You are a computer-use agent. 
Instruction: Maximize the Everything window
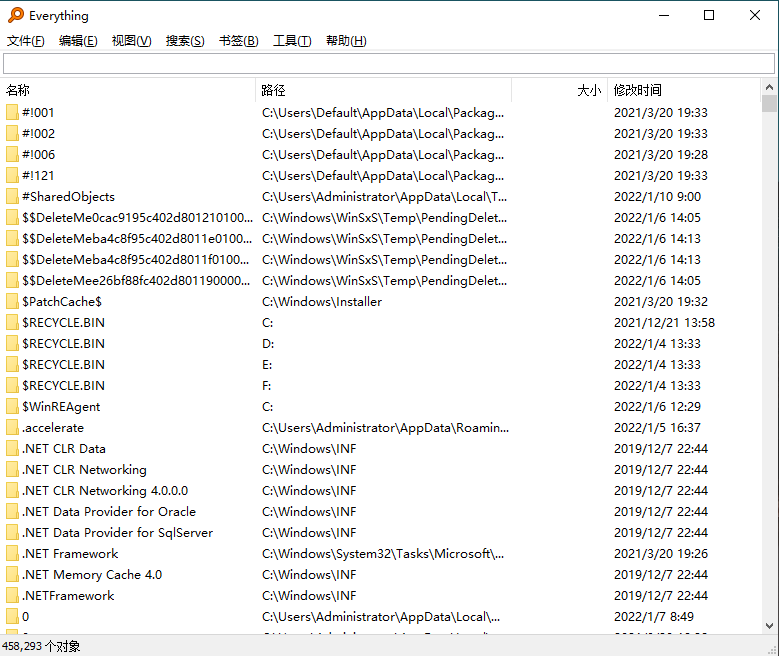[x=709, y=15]
